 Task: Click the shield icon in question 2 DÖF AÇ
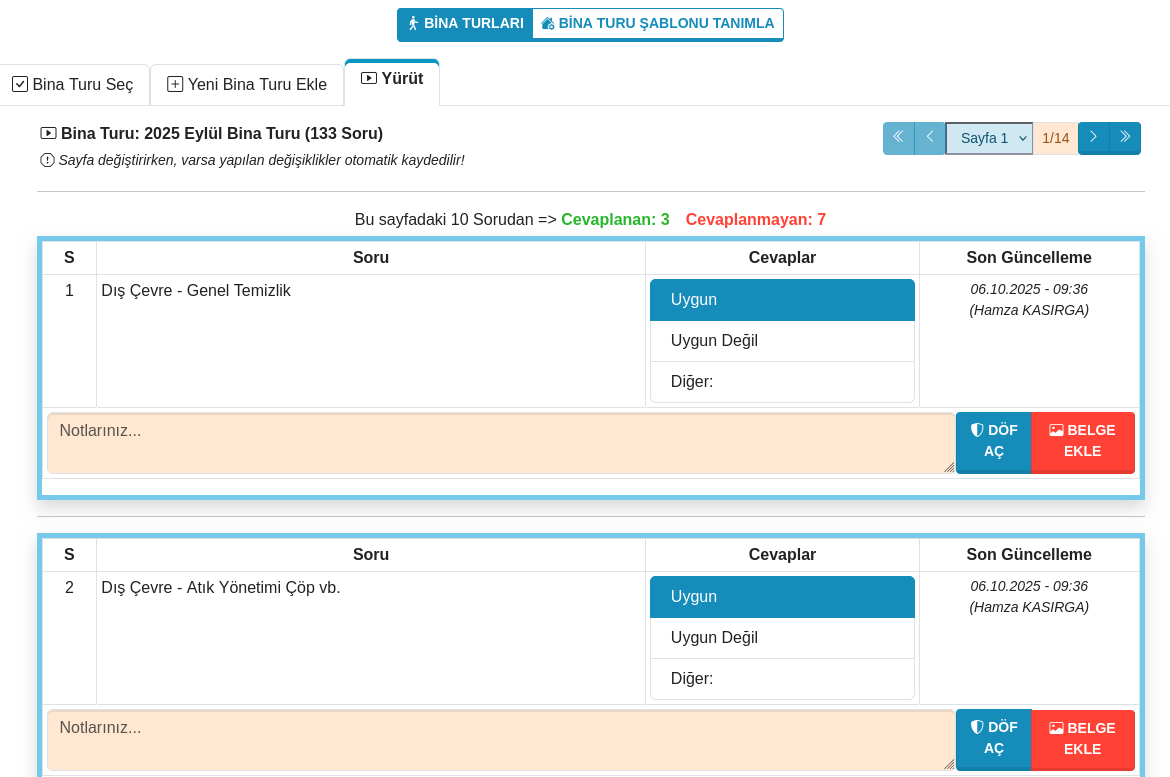coord(977,727)
